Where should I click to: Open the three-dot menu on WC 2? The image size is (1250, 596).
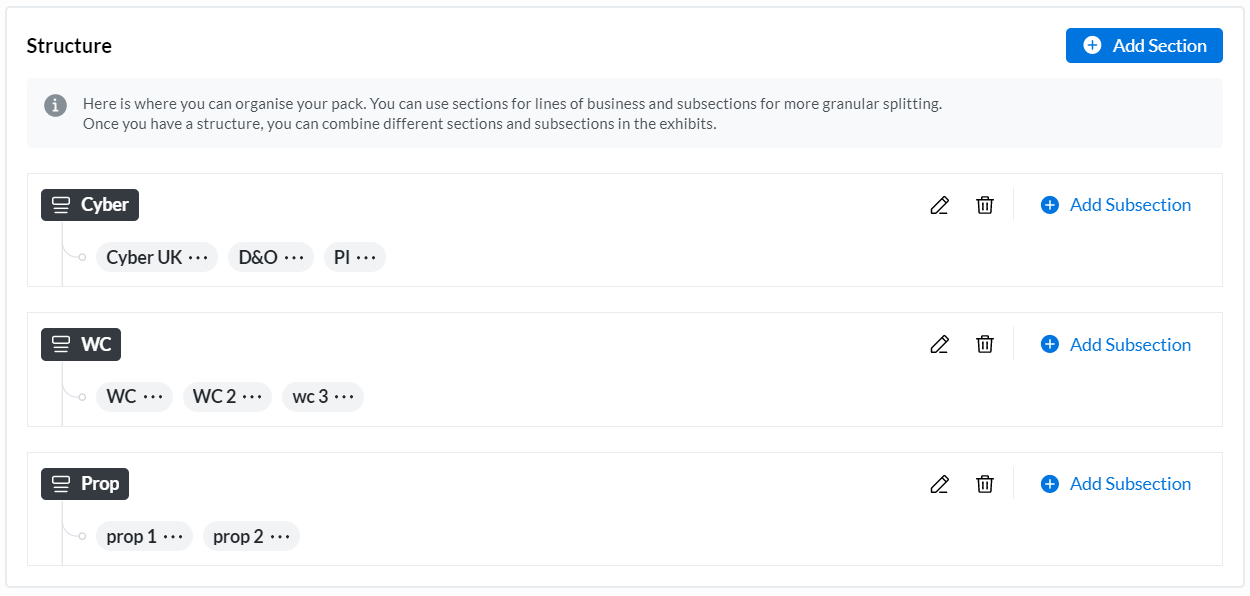(x=252, y=397)
